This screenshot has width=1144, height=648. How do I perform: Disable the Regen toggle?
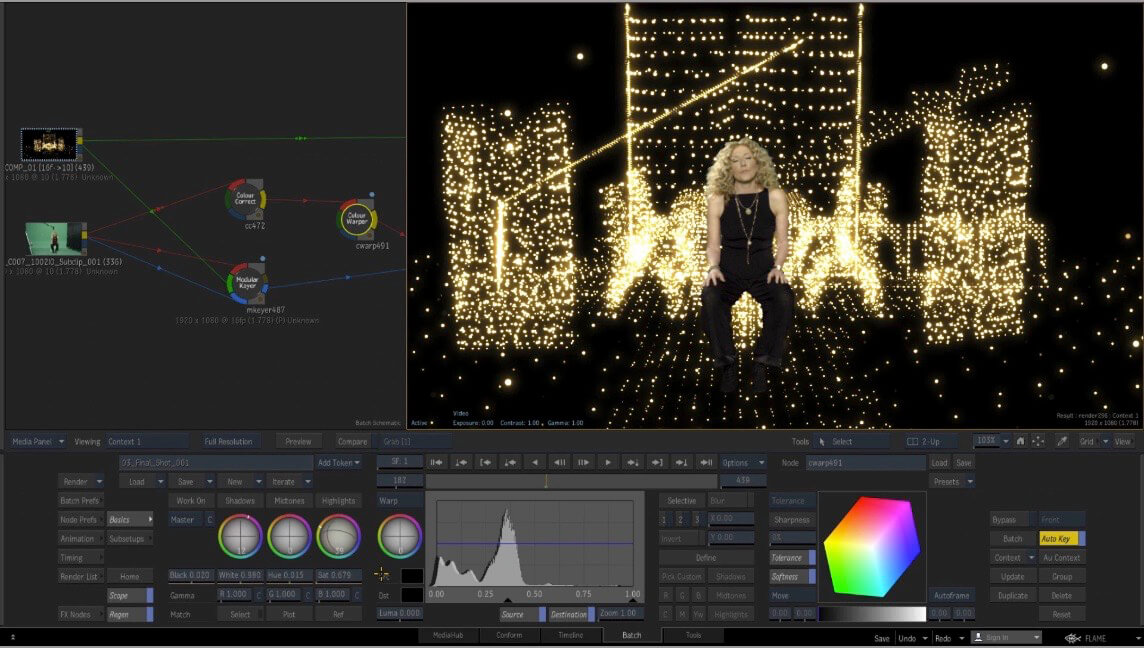(130, 614)
